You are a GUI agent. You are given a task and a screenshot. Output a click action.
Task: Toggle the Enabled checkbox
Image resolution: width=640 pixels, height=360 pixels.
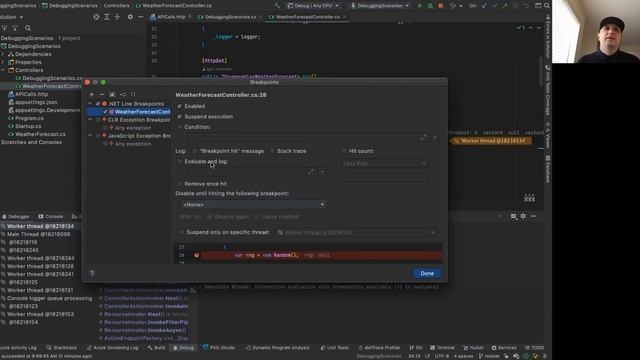(180, 106)
